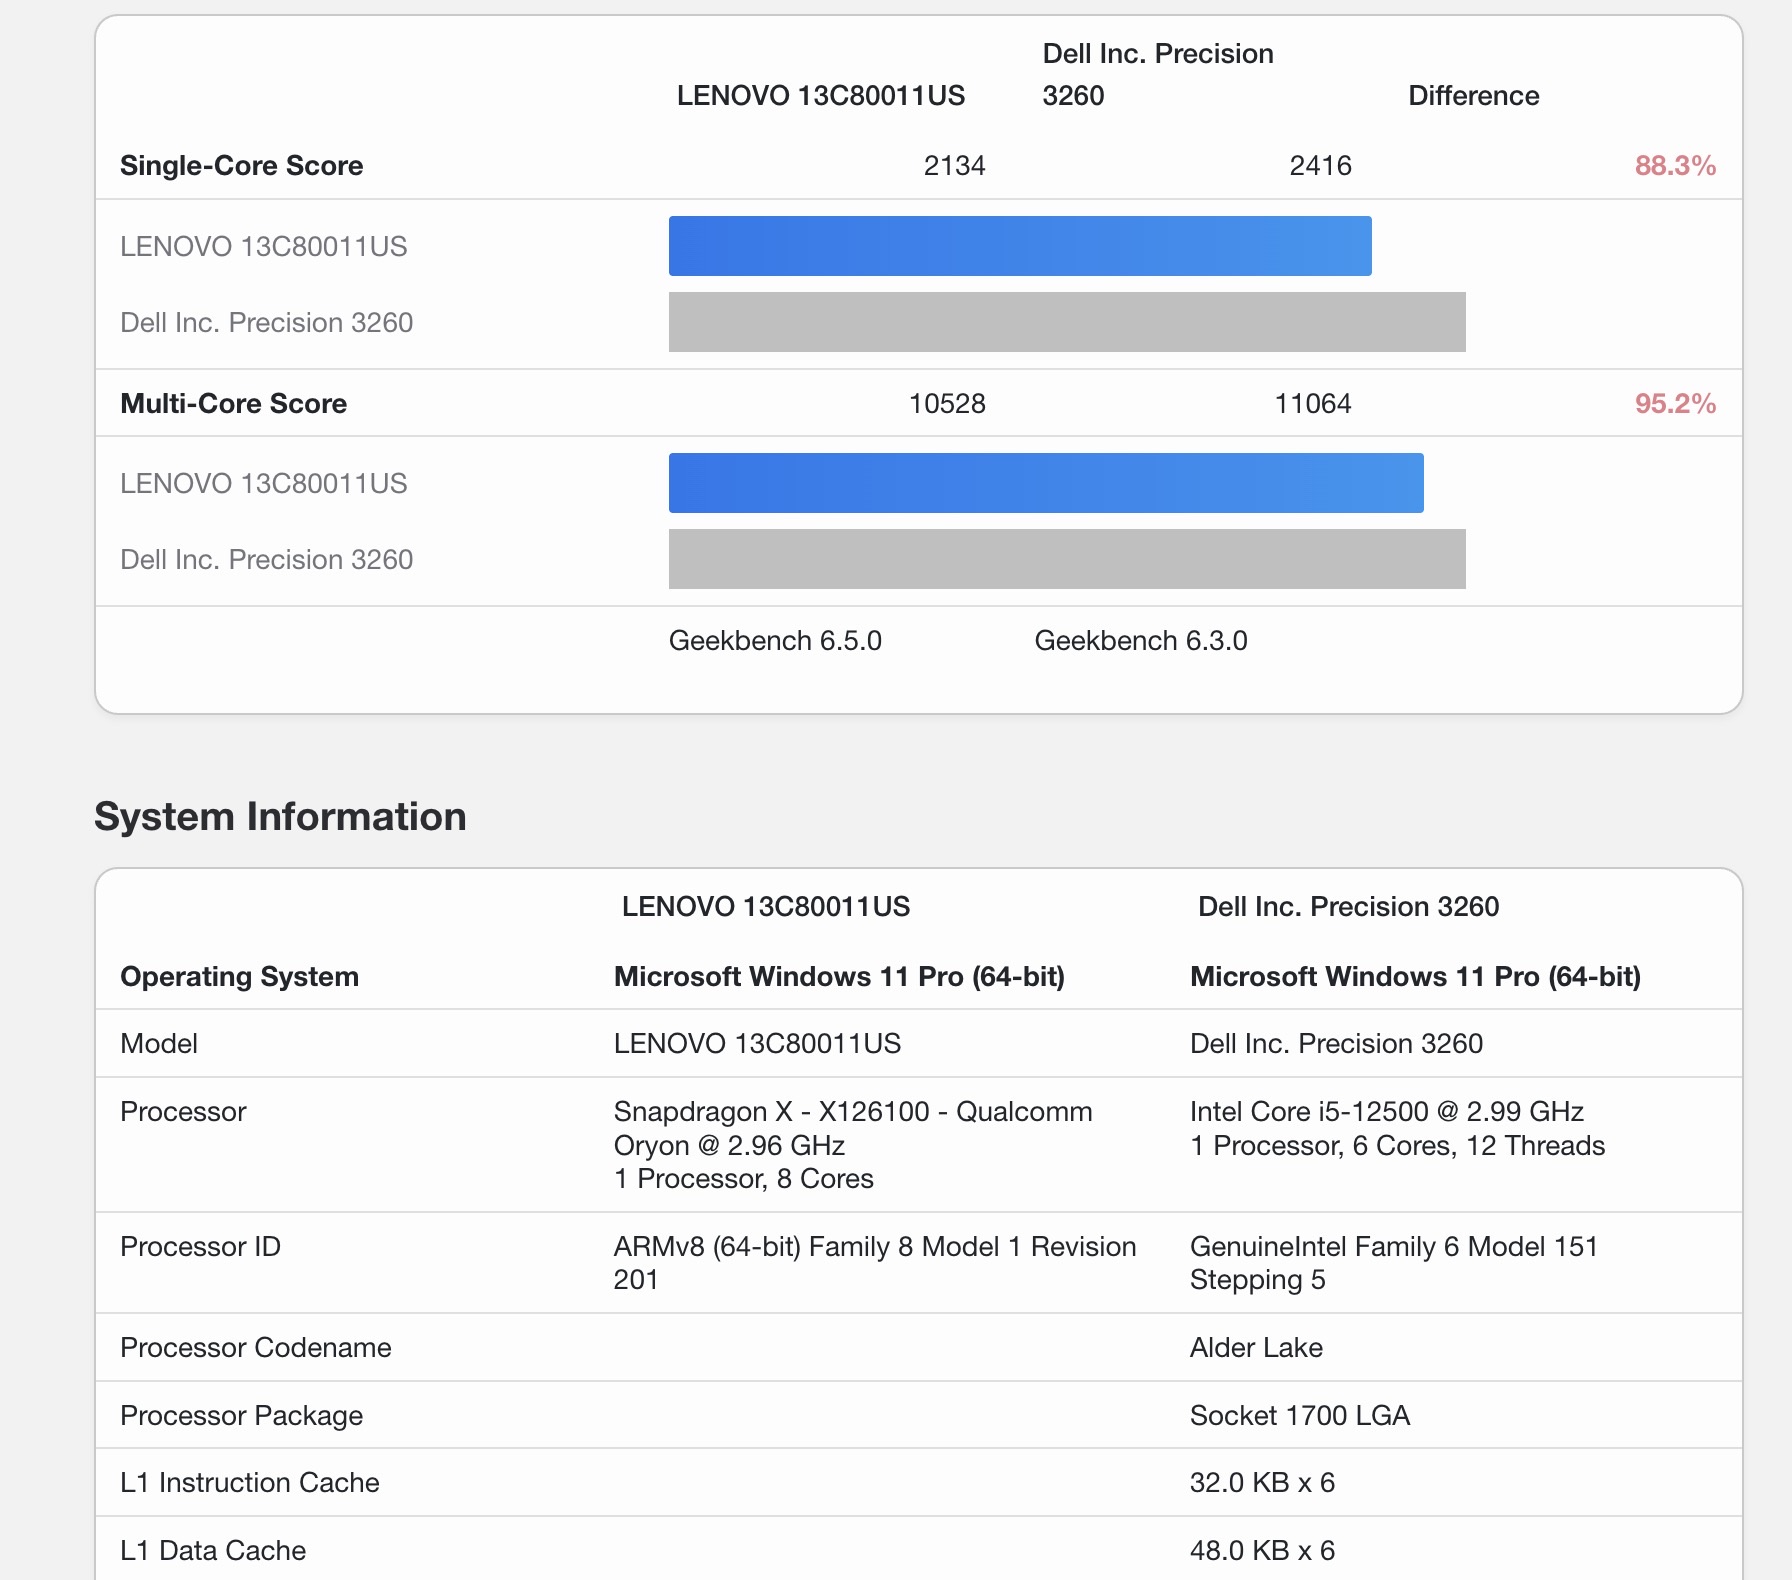
Task: Select the 95.2% multi-core difference value
Action: (1674, 404)
